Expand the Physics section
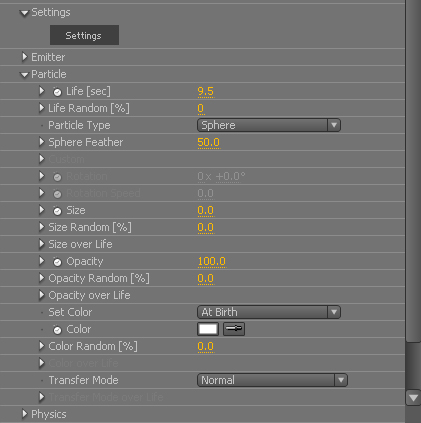Image resolution: width=421 pixels, height=423 pixels. click(24, 414)
